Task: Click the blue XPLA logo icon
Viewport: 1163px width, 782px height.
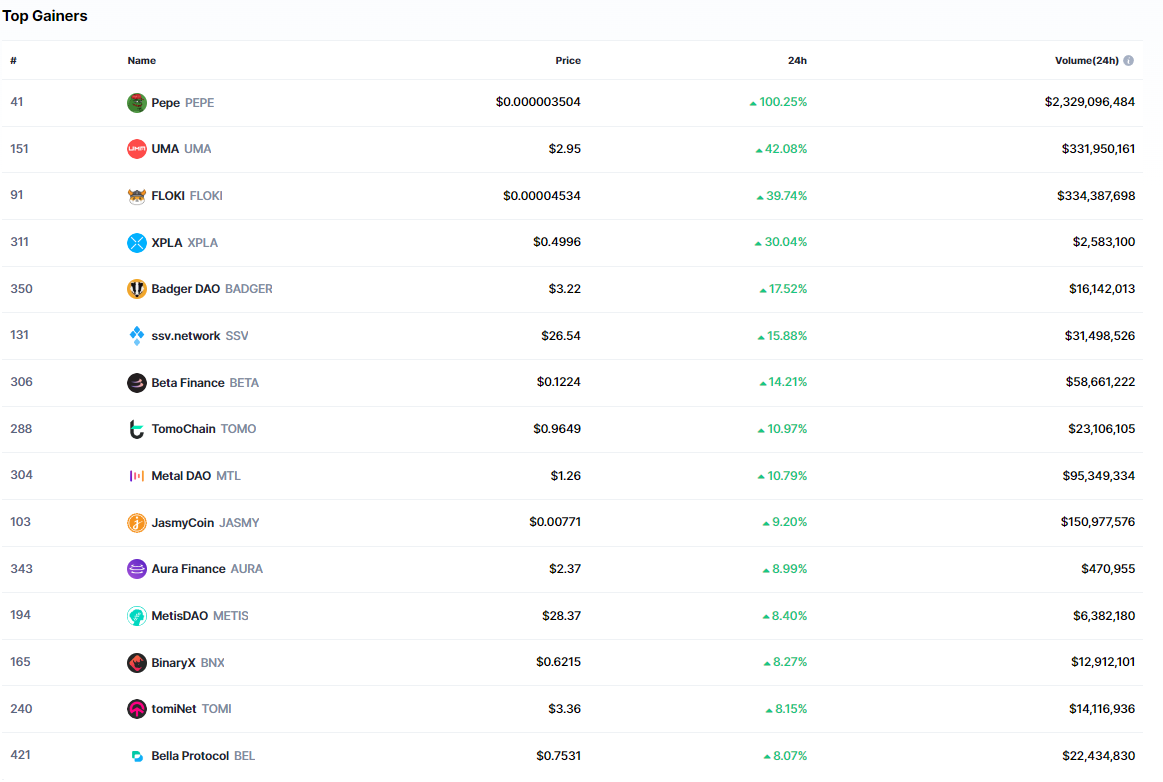Action: click(x=137, y=243)
